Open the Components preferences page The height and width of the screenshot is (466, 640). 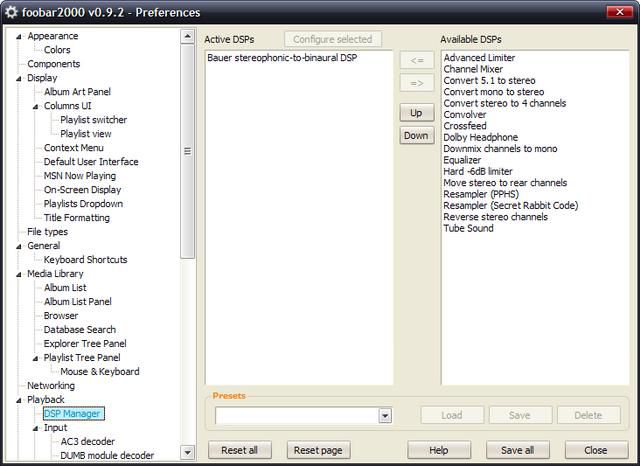pos(53,64)
